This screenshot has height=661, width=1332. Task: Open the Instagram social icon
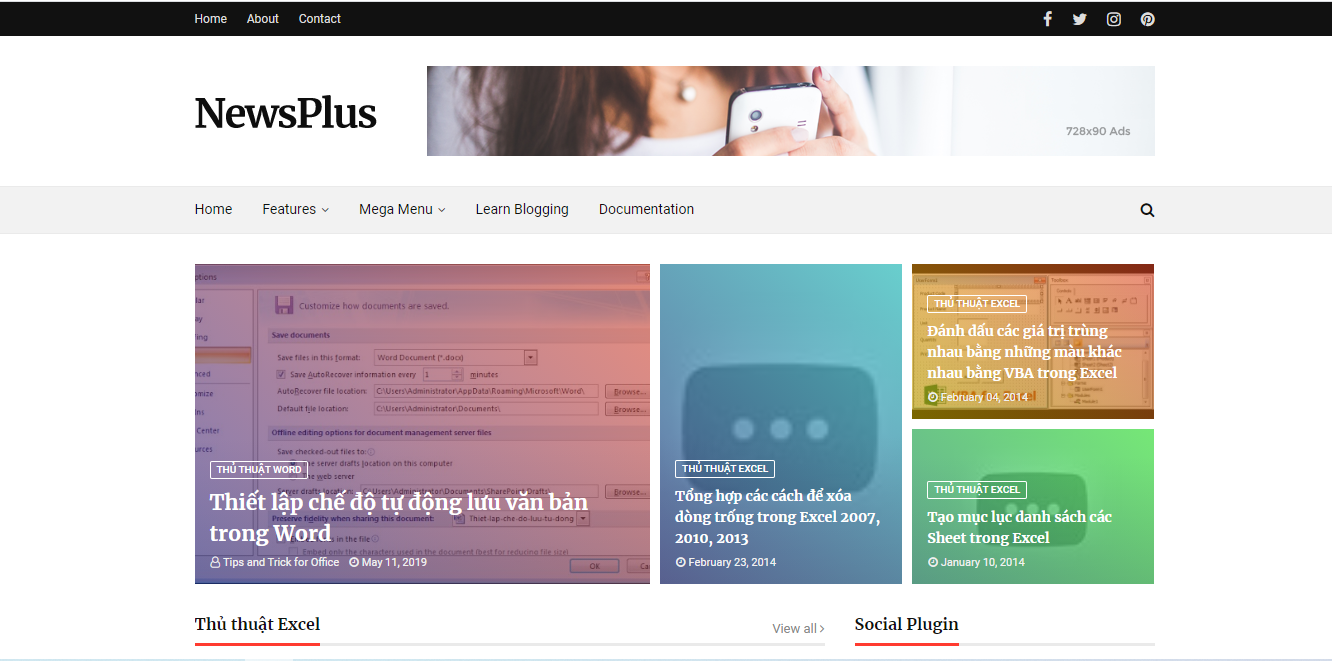coord(1113,19)
